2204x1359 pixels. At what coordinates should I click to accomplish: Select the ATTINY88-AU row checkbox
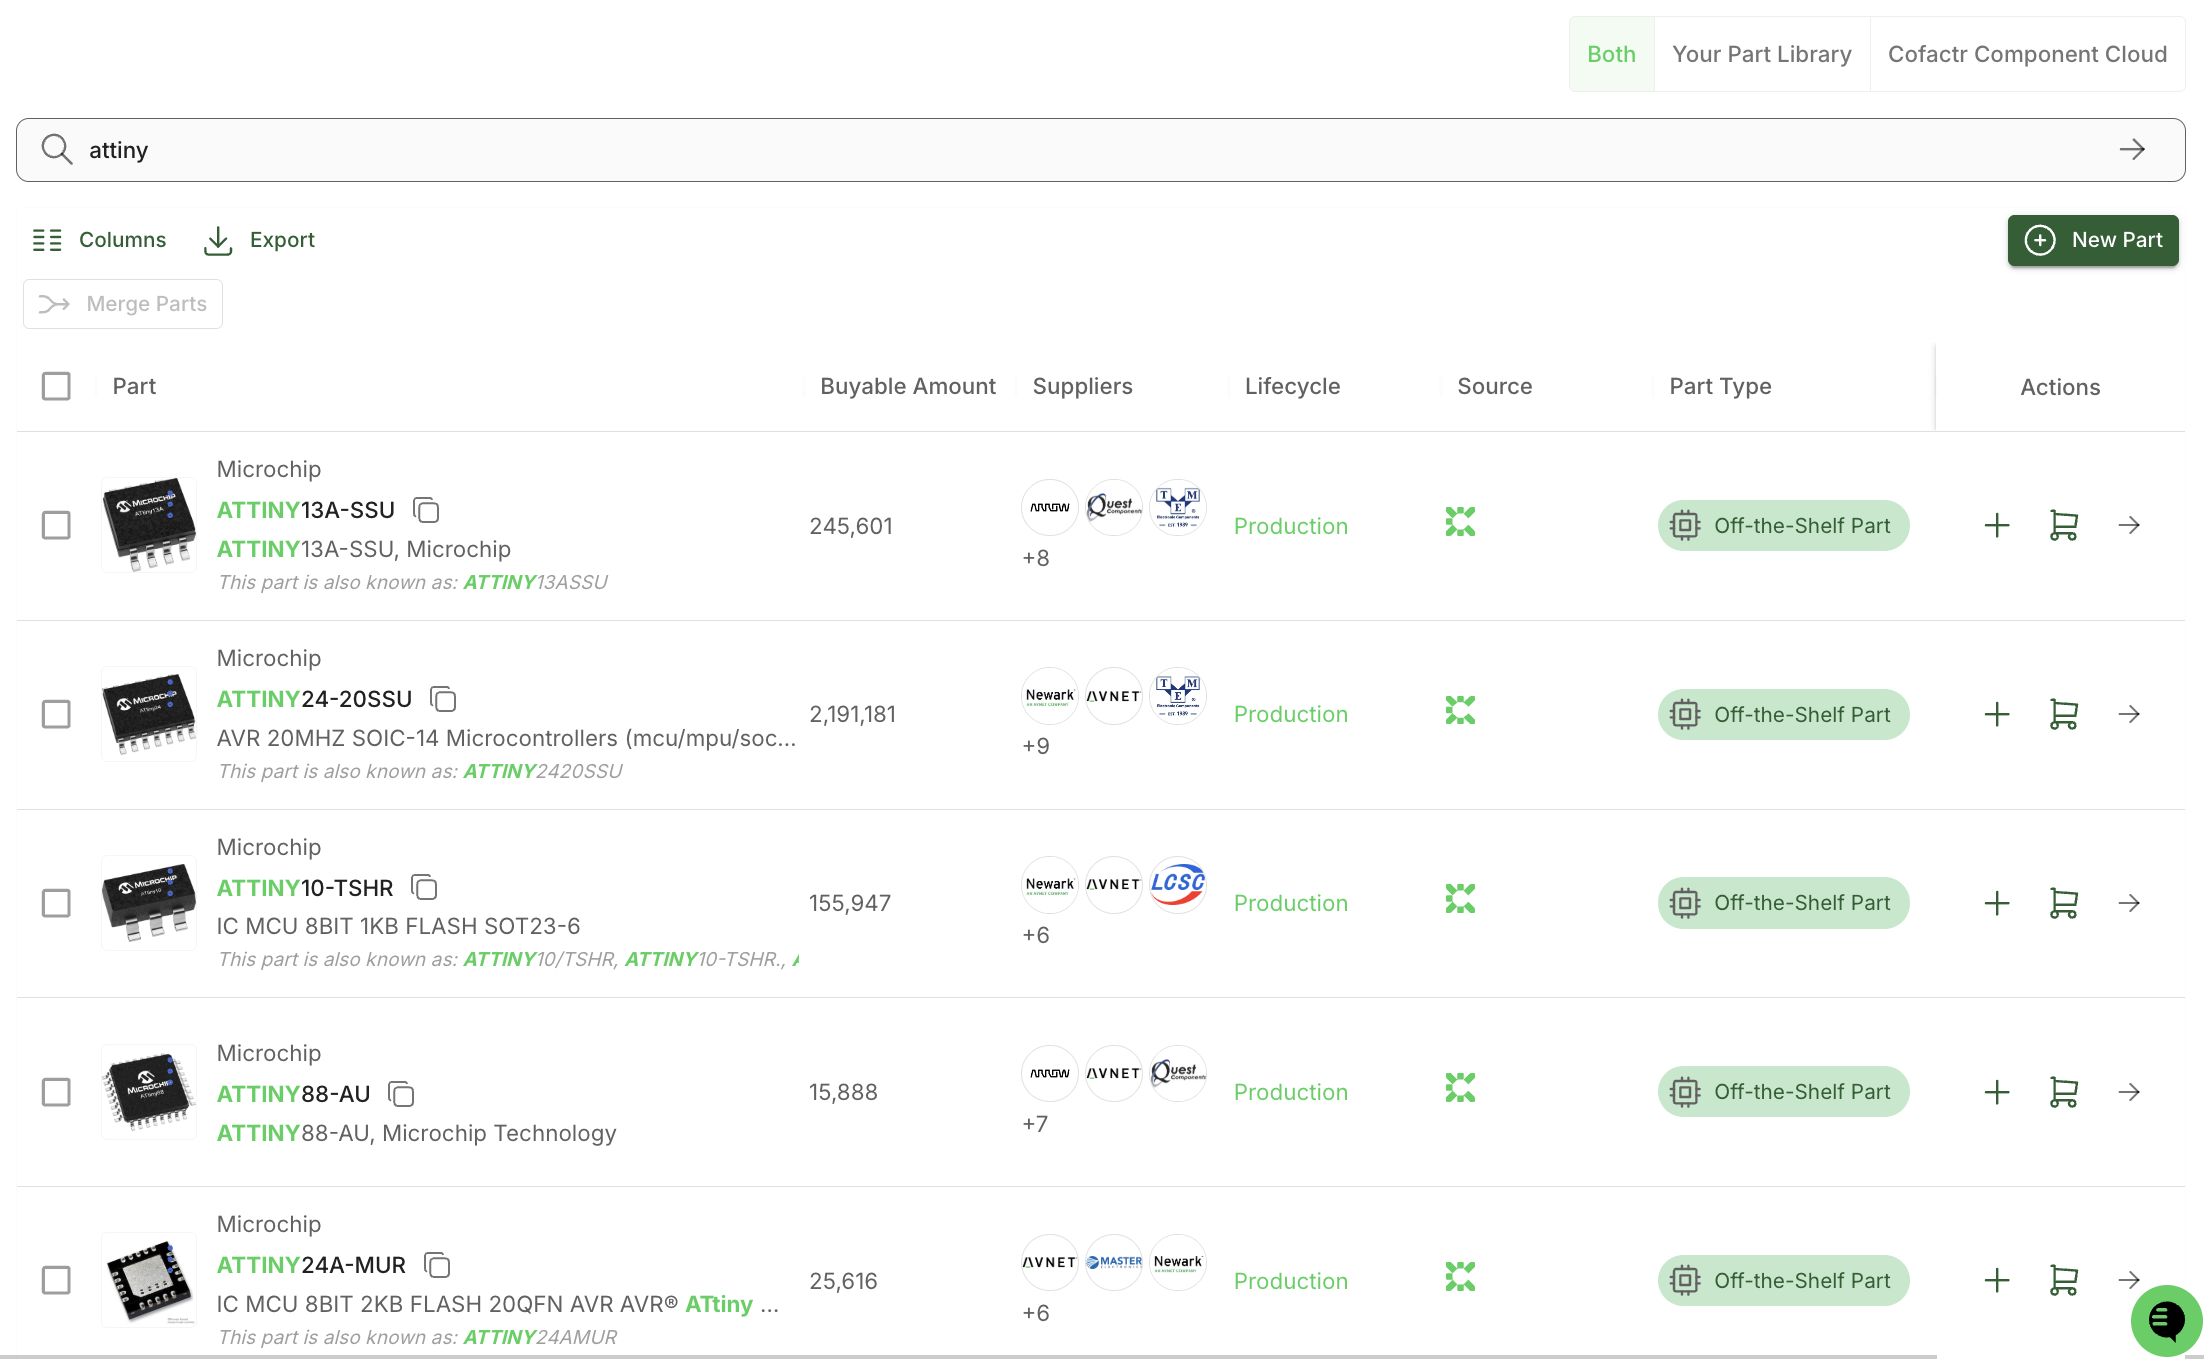(x=56, y=1092)
